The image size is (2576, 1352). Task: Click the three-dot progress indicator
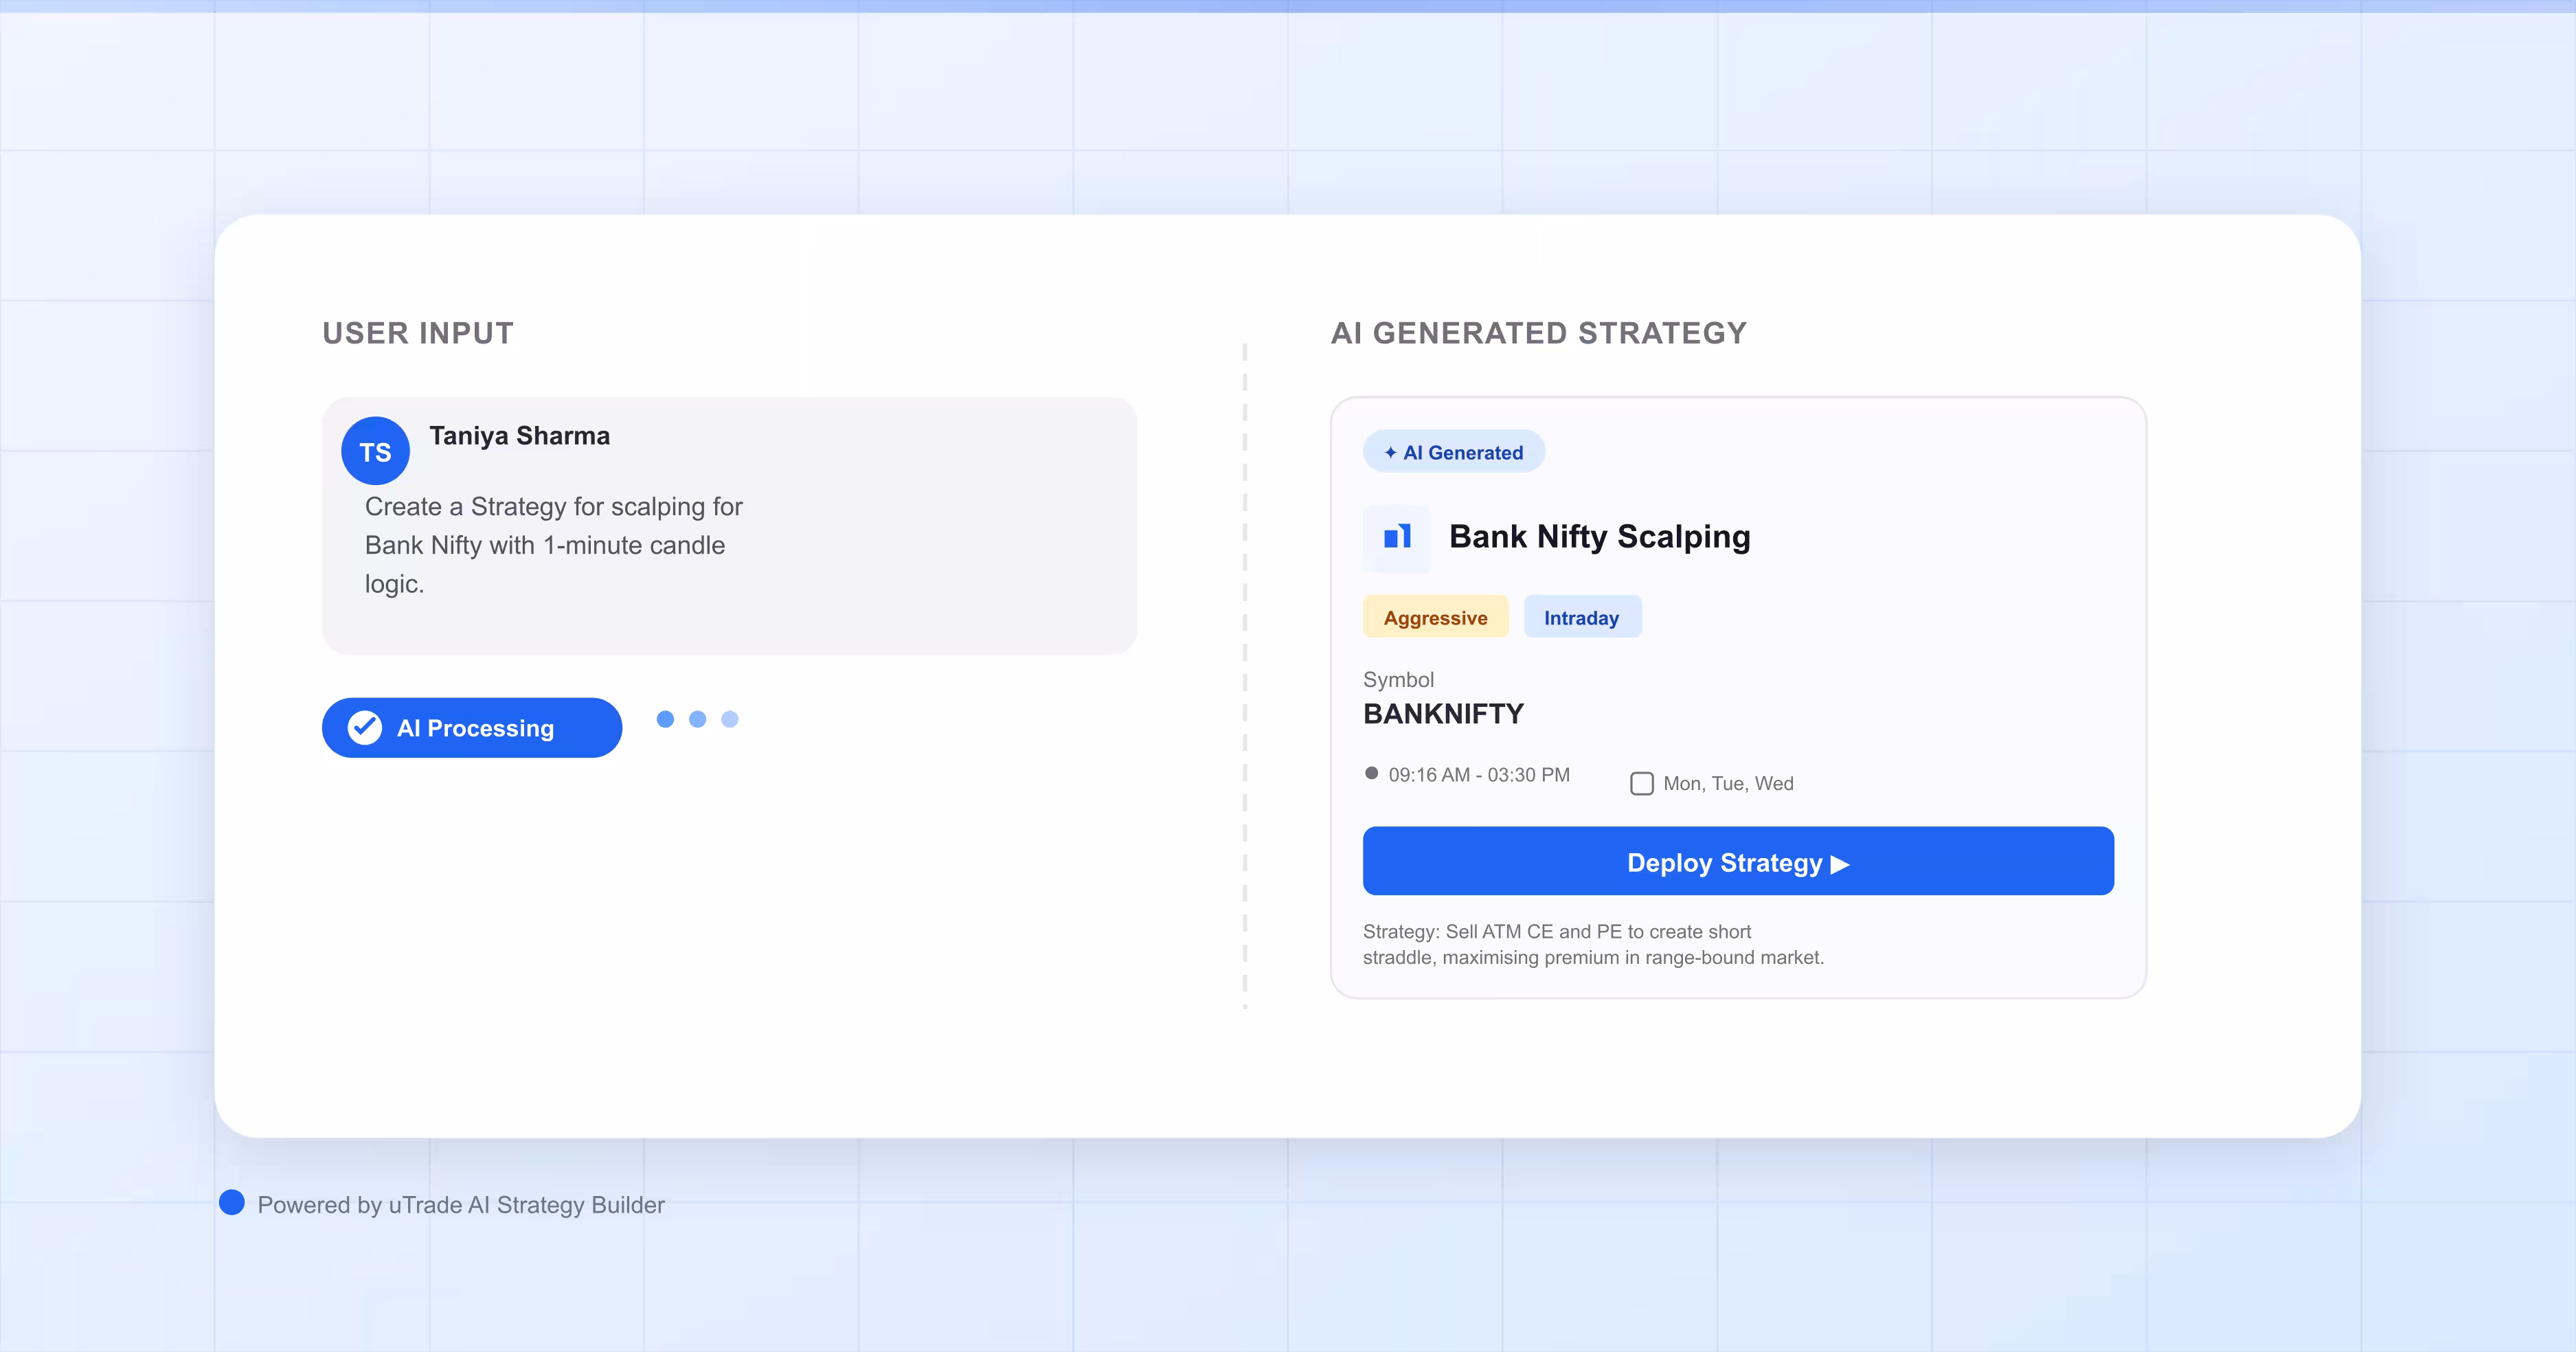pyautogui.click(x=697, y=719)
